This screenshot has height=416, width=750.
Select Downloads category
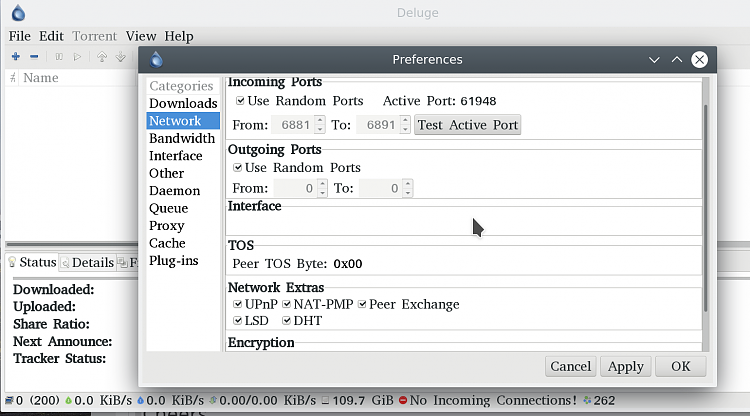[183, 103]
